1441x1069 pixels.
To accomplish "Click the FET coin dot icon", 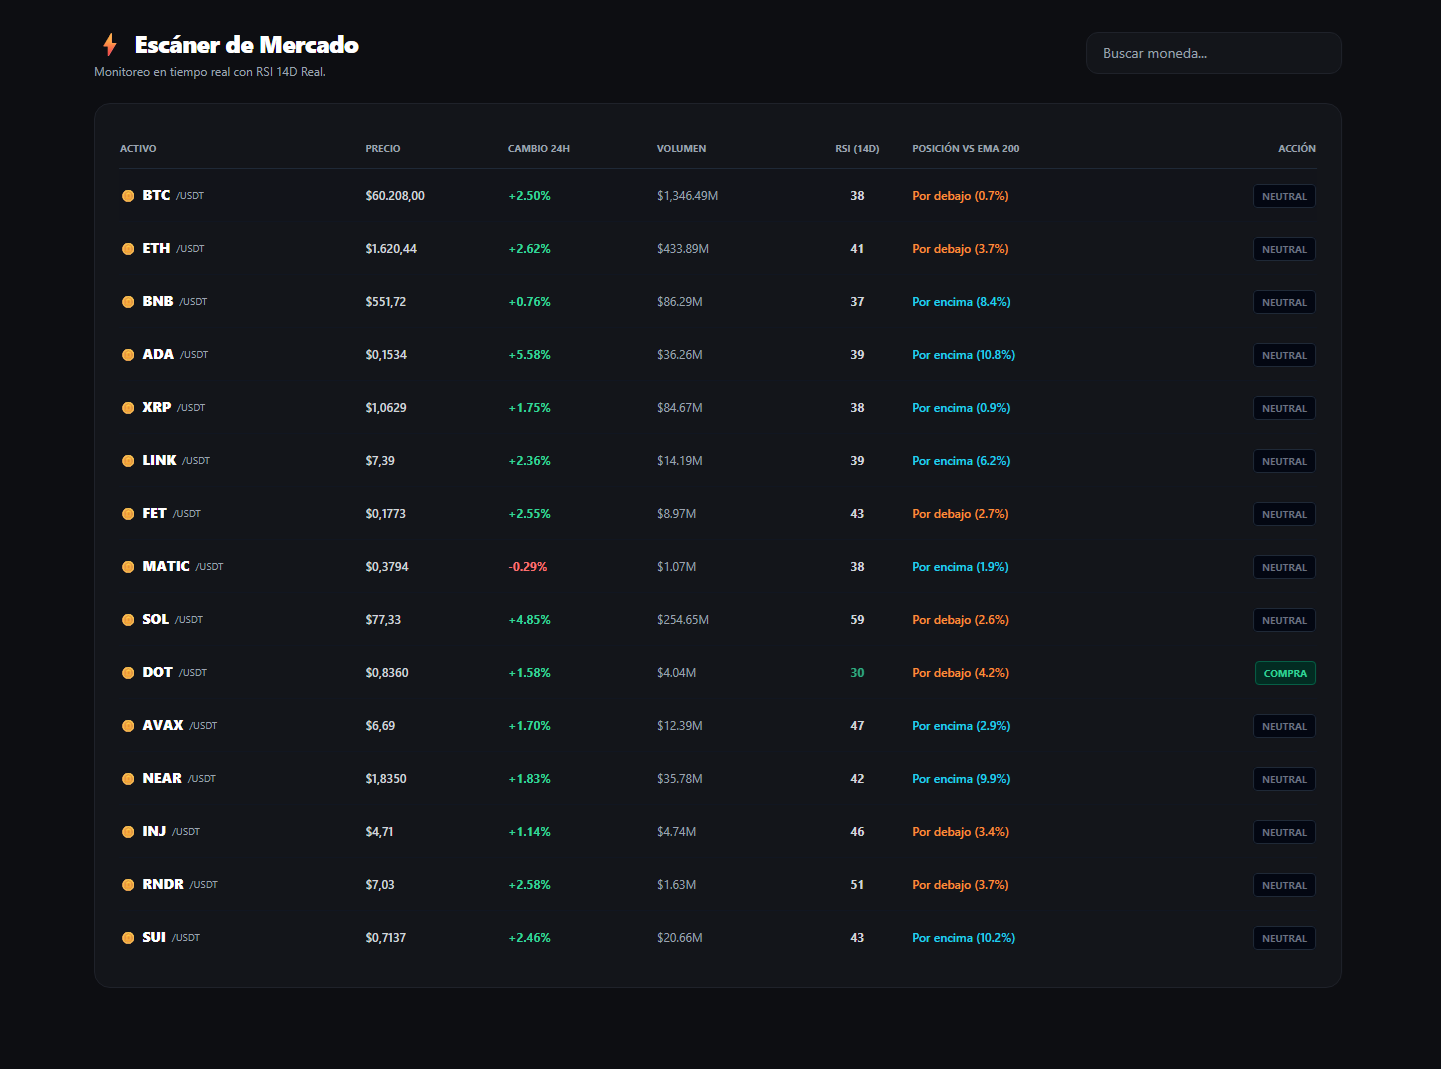I will point(128,514).
